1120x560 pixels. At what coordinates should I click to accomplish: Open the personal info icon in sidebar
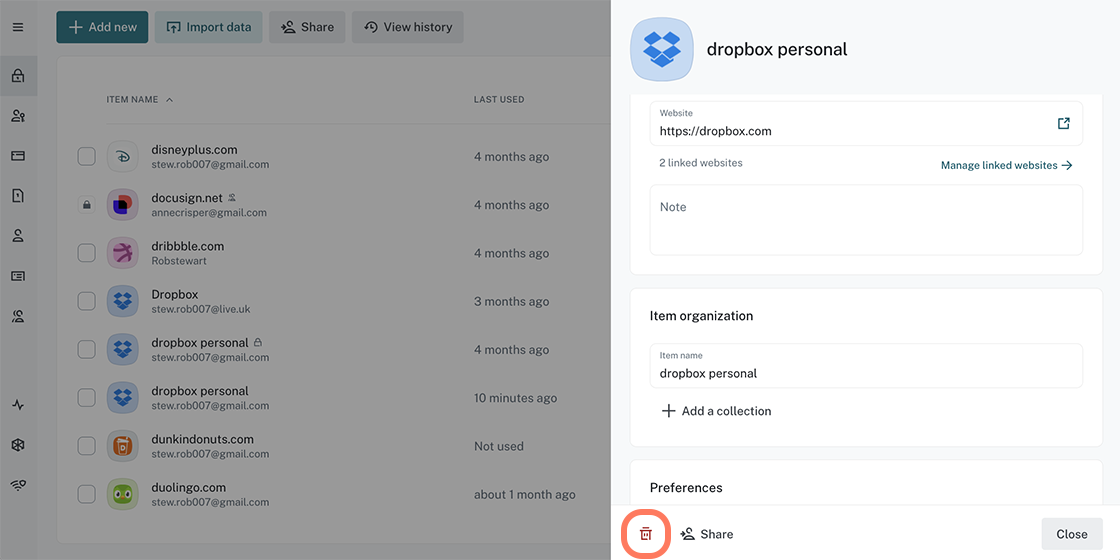18,236
